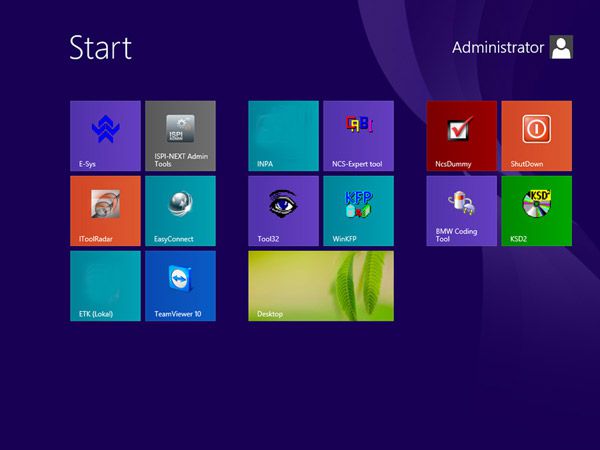
Task: Launch NCS-Expert tool
Action: tap(358, 136)
